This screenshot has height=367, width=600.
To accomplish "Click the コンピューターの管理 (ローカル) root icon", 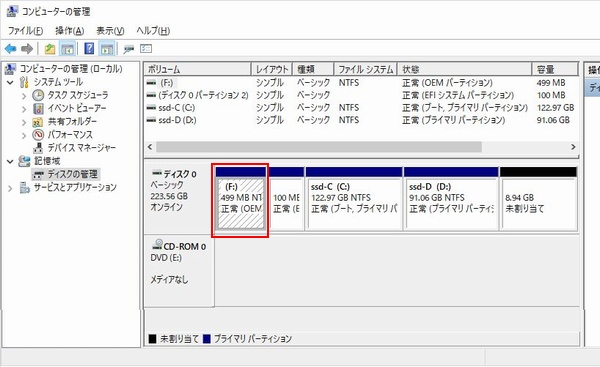I will (10, 69).
